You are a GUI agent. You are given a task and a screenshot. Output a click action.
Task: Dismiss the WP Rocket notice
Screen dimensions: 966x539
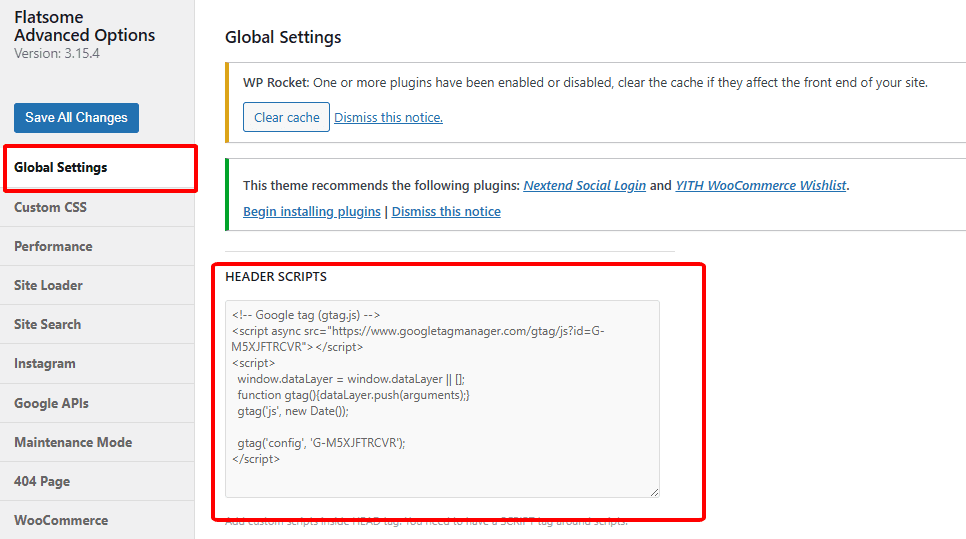point(388,117)
